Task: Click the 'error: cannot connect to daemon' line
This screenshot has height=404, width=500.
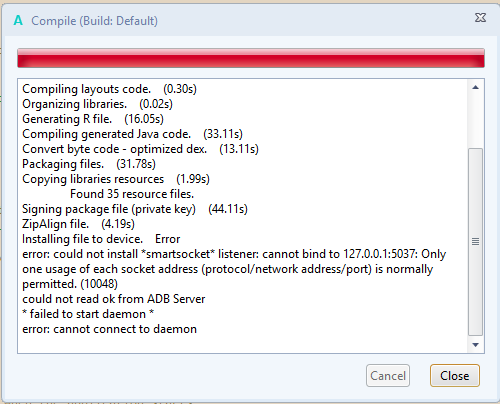Action: [109, 329]
